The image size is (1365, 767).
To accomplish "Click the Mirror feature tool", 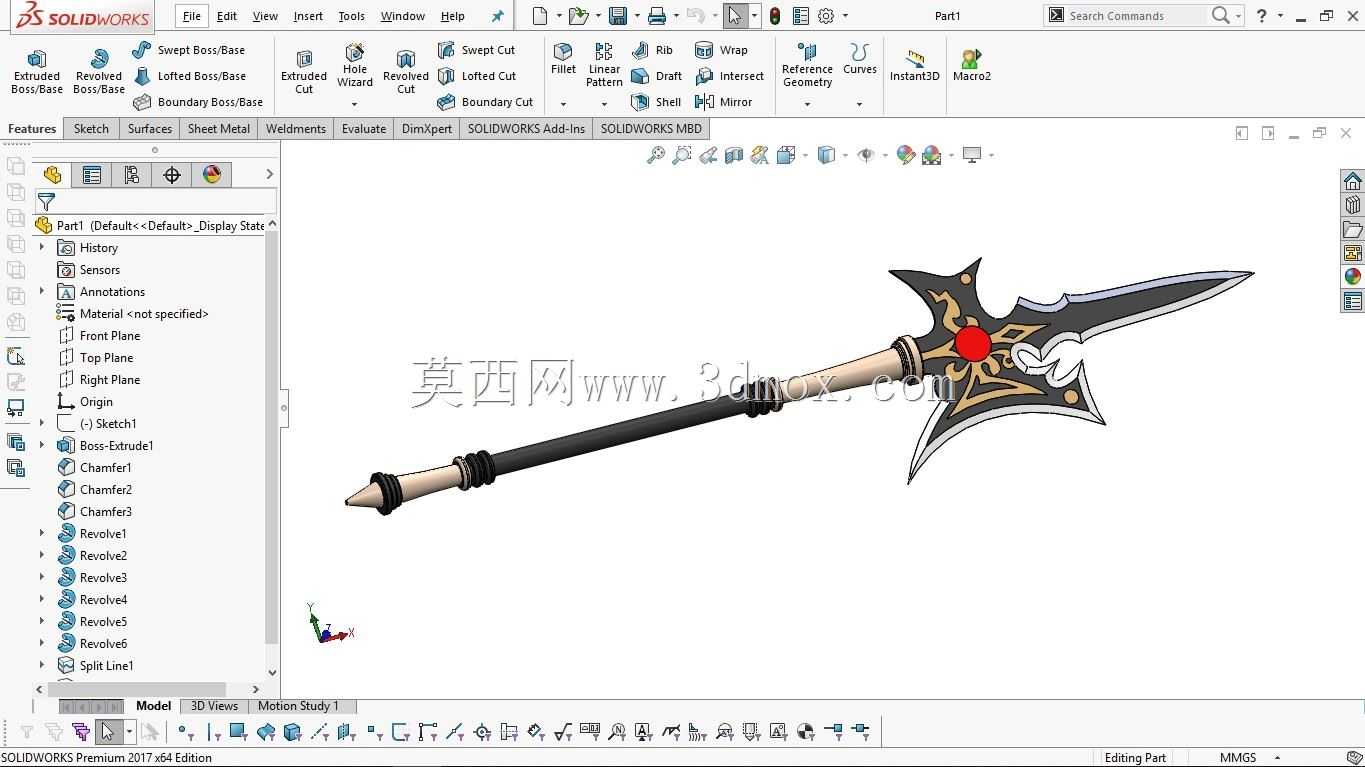I will click(x=723, y=102).
